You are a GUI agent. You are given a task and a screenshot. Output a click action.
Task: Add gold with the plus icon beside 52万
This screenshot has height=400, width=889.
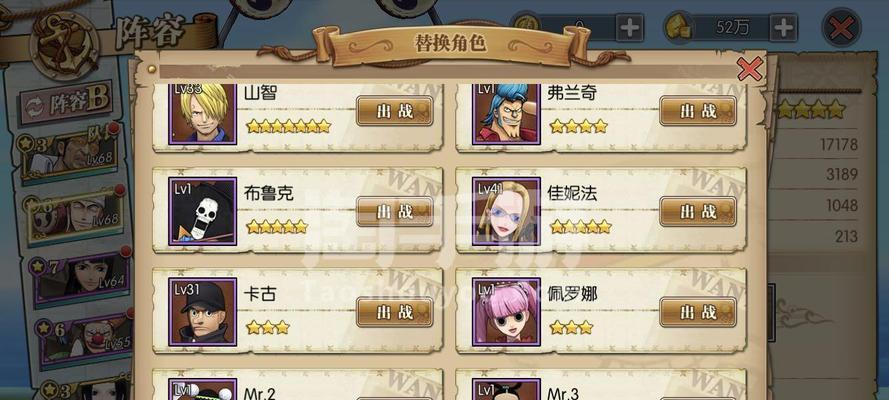click(783, 27)
